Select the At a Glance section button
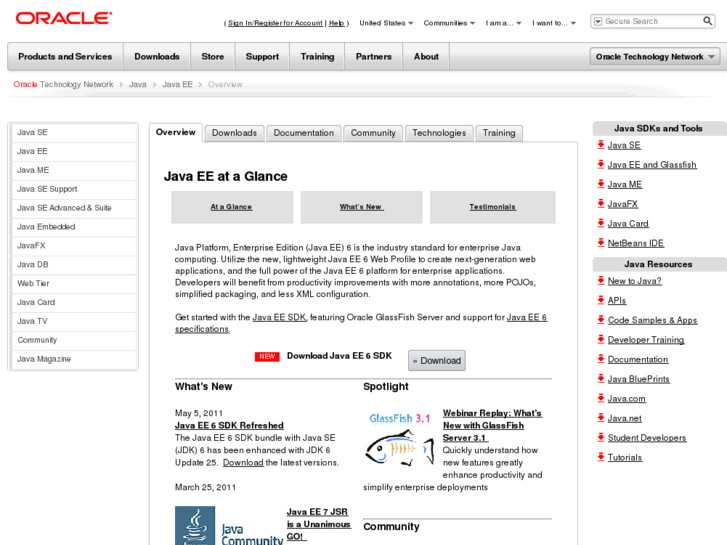 coord(232,207)
